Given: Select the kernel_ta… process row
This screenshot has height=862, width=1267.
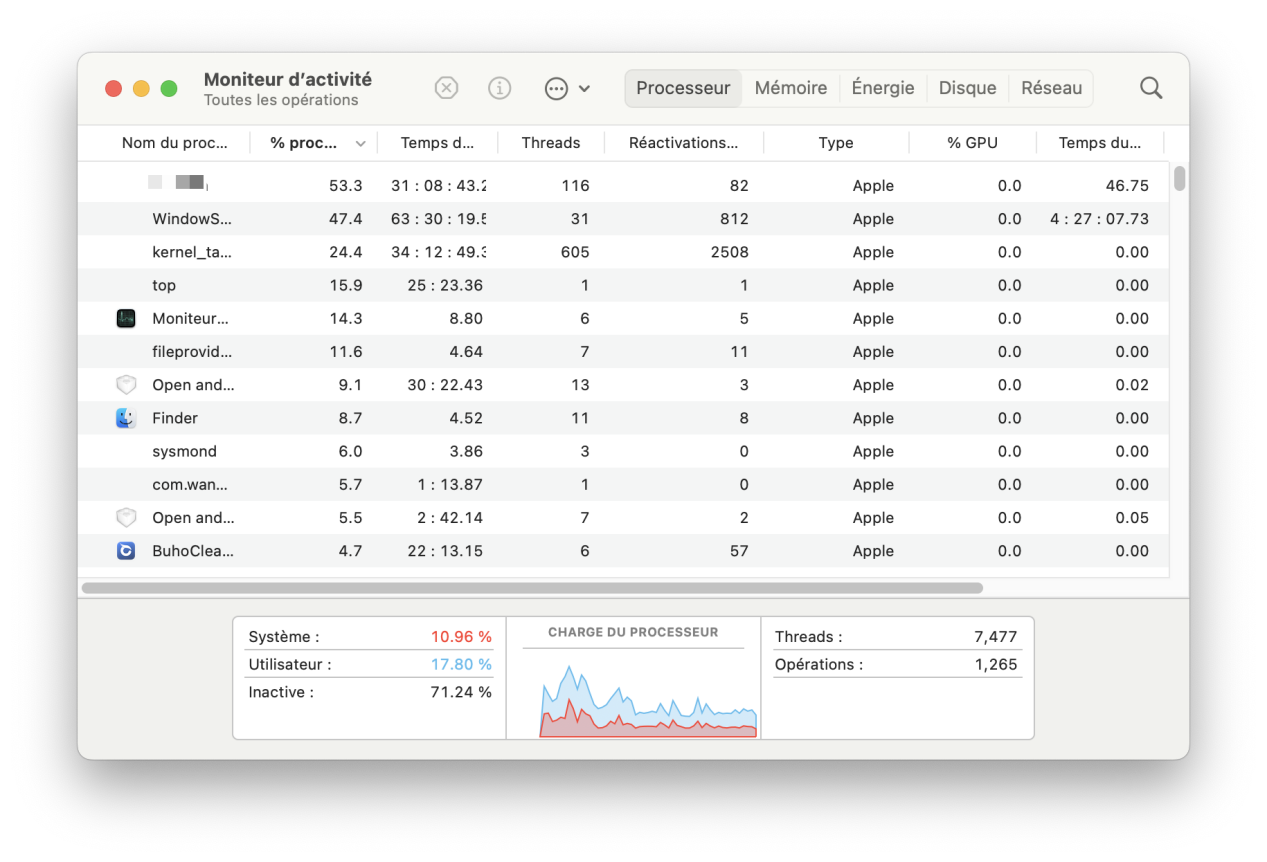Looking at the screenshot, I should [623, 252].
